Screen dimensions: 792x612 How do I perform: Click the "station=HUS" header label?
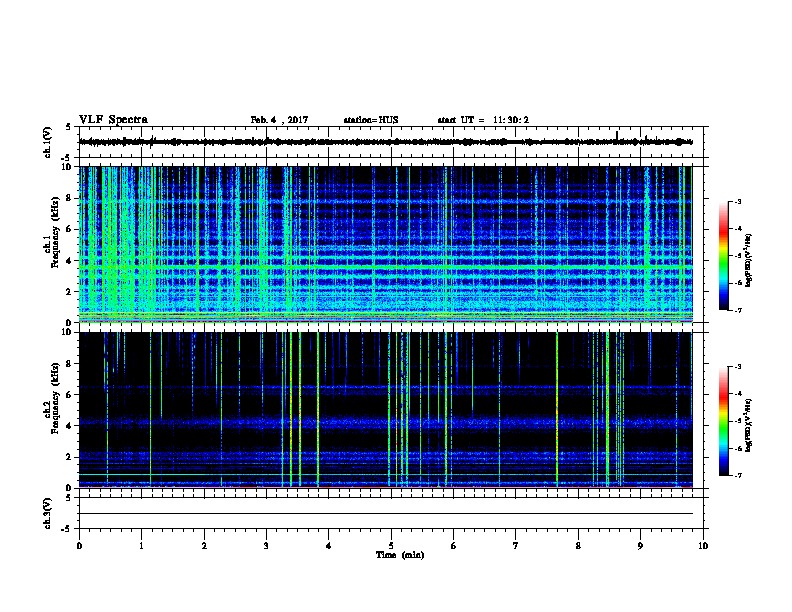371,120
